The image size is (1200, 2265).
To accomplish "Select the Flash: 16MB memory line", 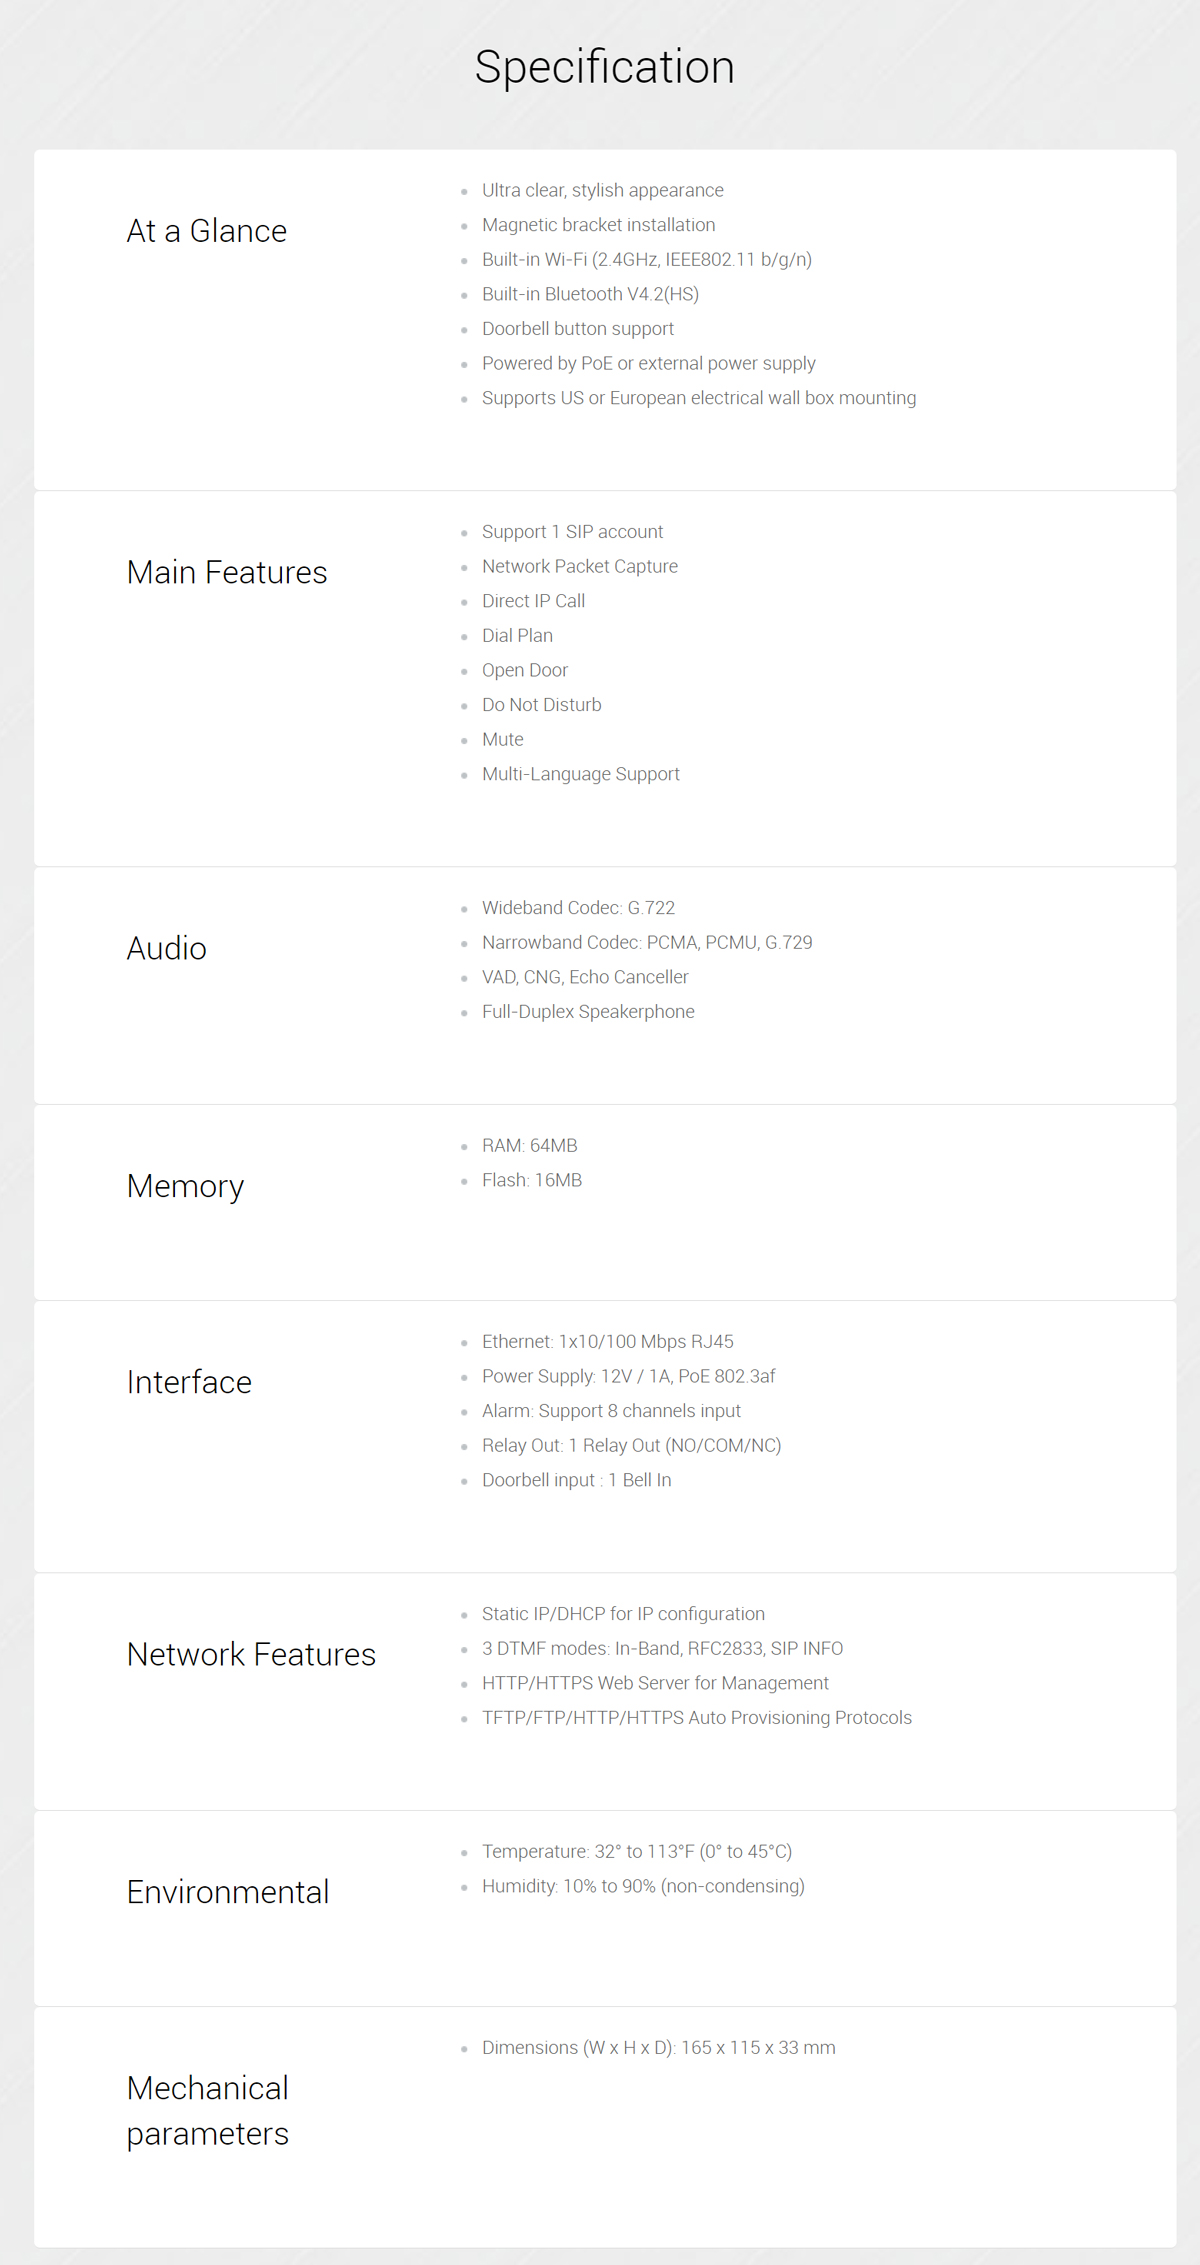I will 532,1180.
